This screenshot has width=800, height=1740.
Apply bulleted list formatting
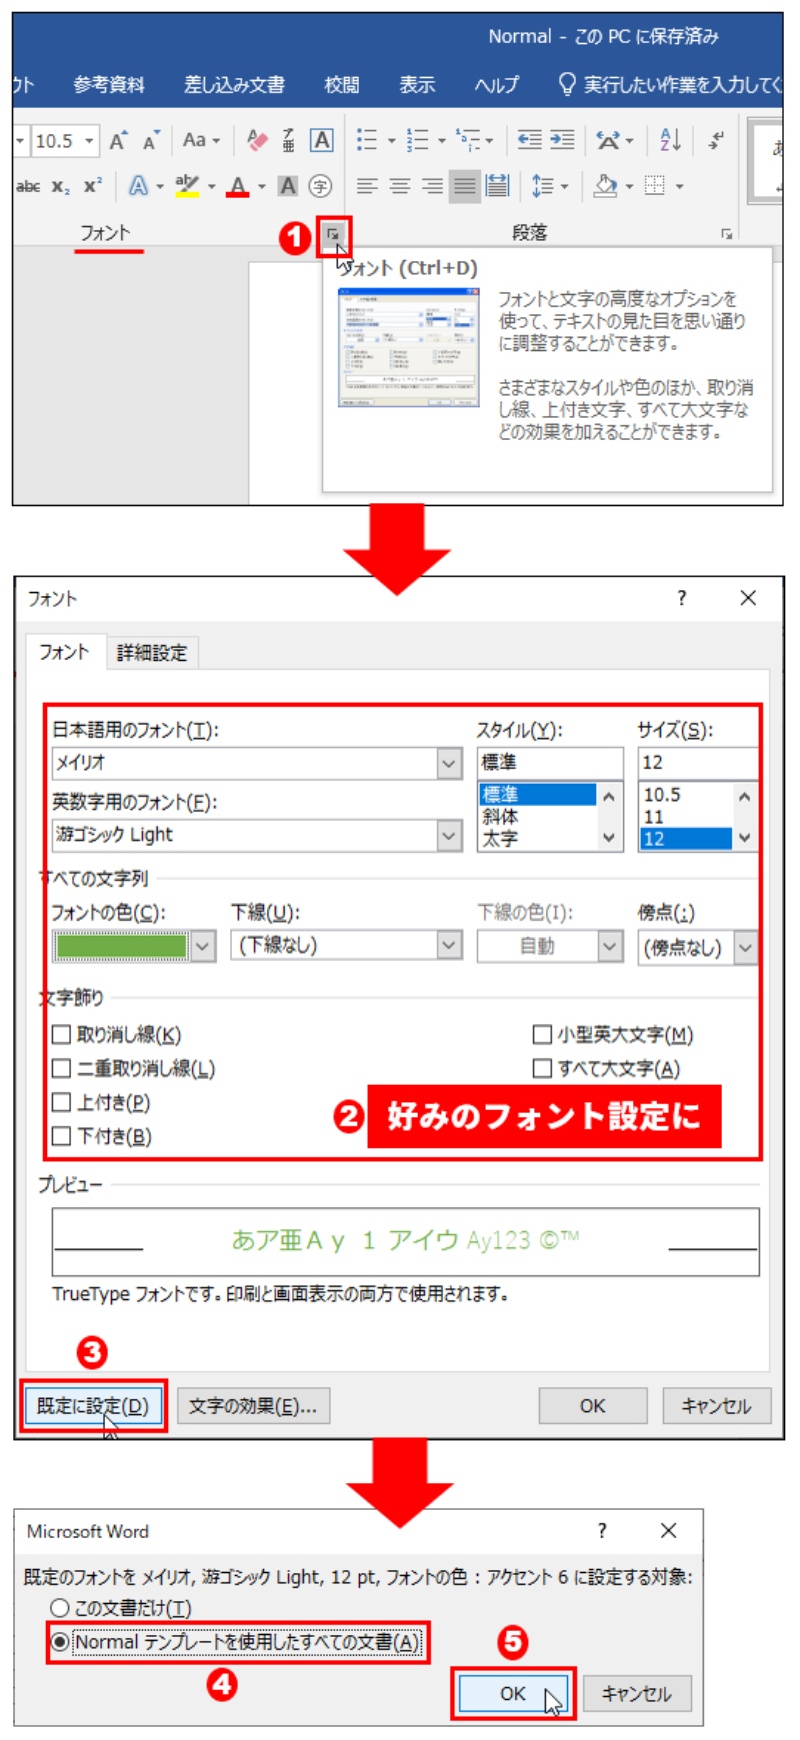[367, 140]
